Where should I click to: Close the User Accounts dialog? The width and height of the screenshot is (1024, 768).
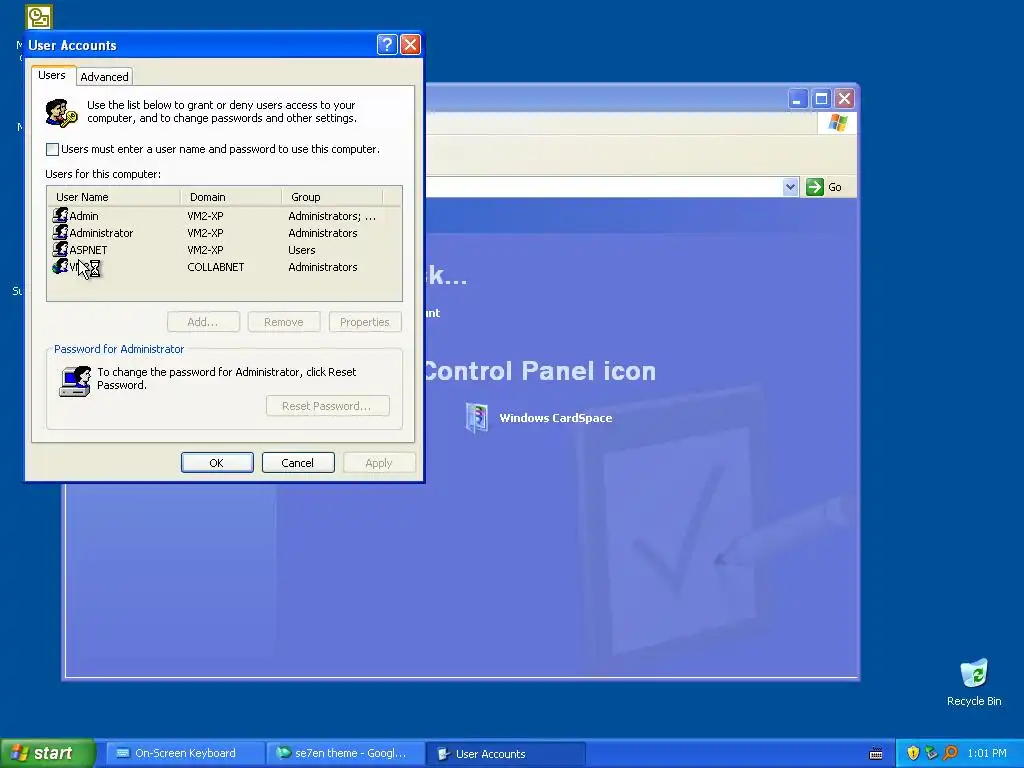tap(410, 44)
